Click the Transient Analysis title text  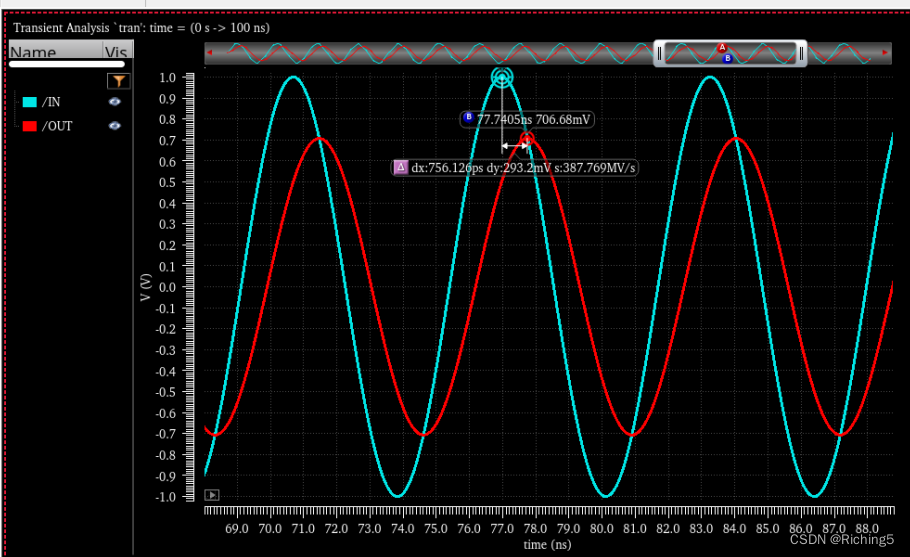141,28
